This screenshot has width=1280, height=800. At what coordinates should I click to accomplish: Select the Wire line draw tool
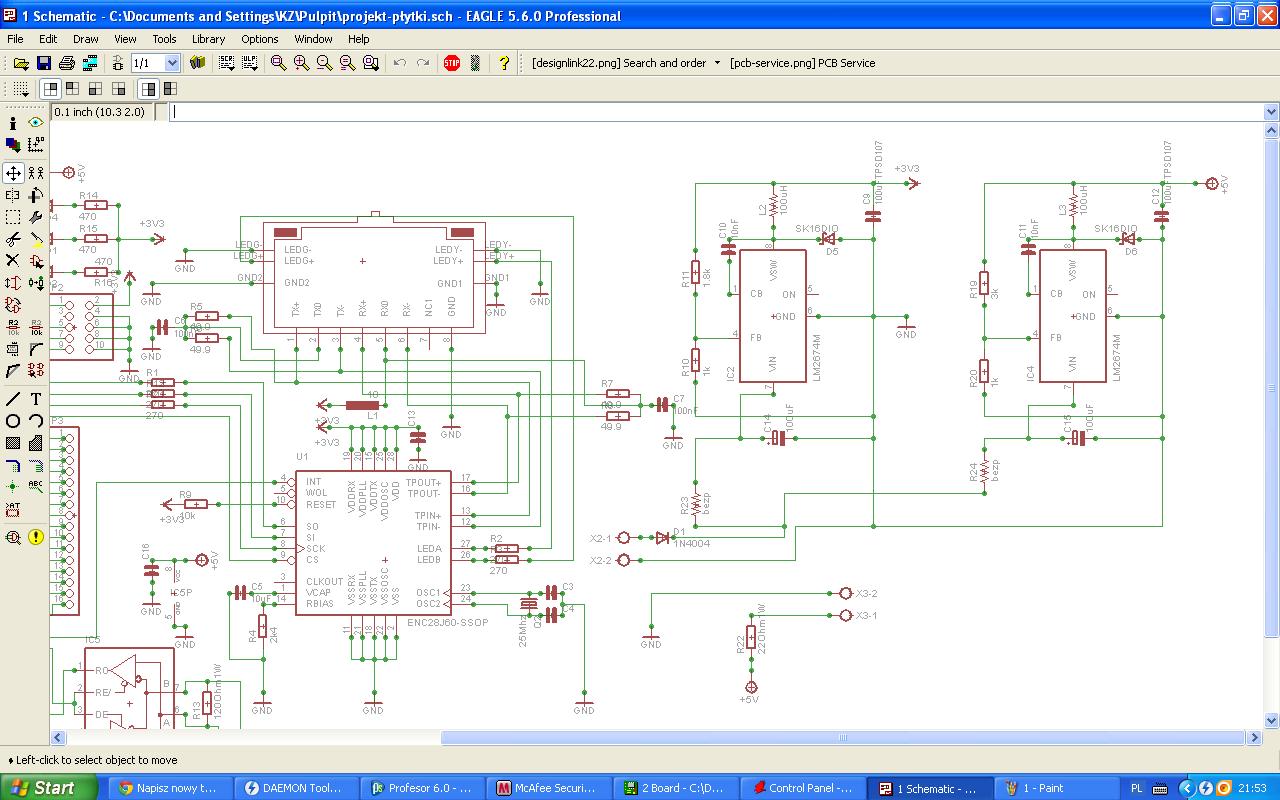[x=13, y=399]
